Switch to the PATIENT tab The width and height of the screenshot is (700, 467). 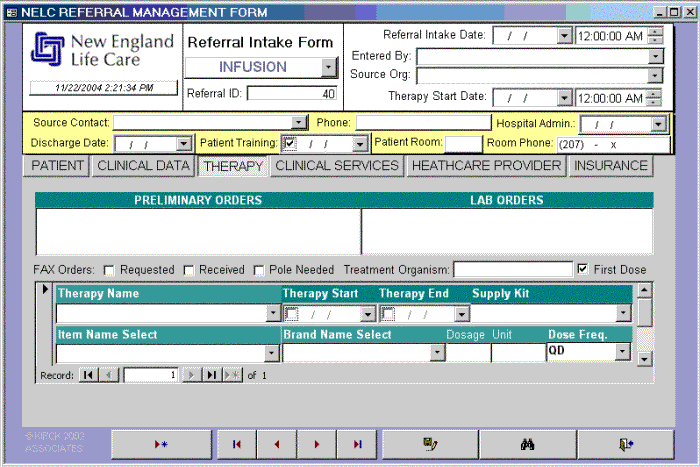point(57,166)
